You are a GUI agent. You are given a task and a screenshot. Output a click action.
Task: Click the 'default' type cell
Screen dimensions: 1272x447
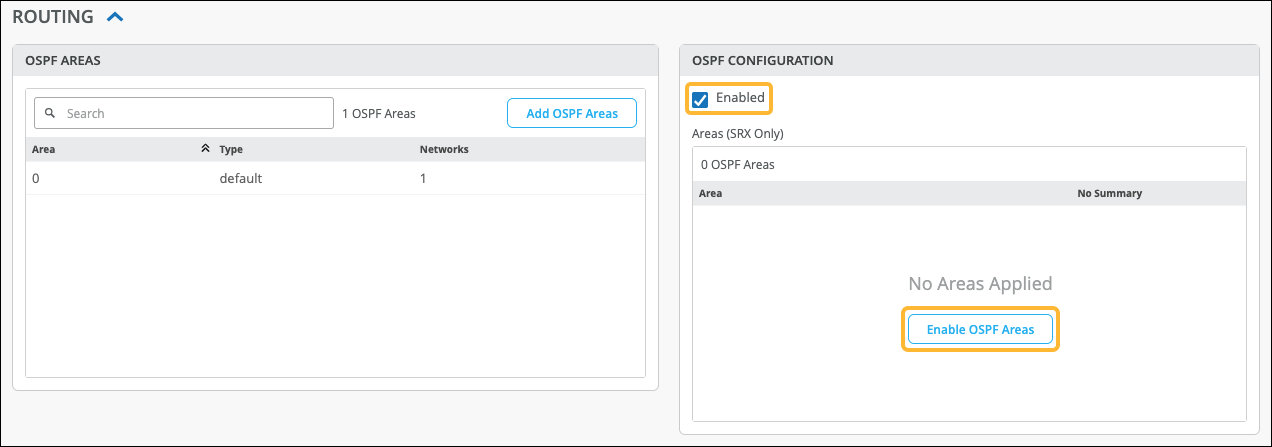click(x=240, y=178)
